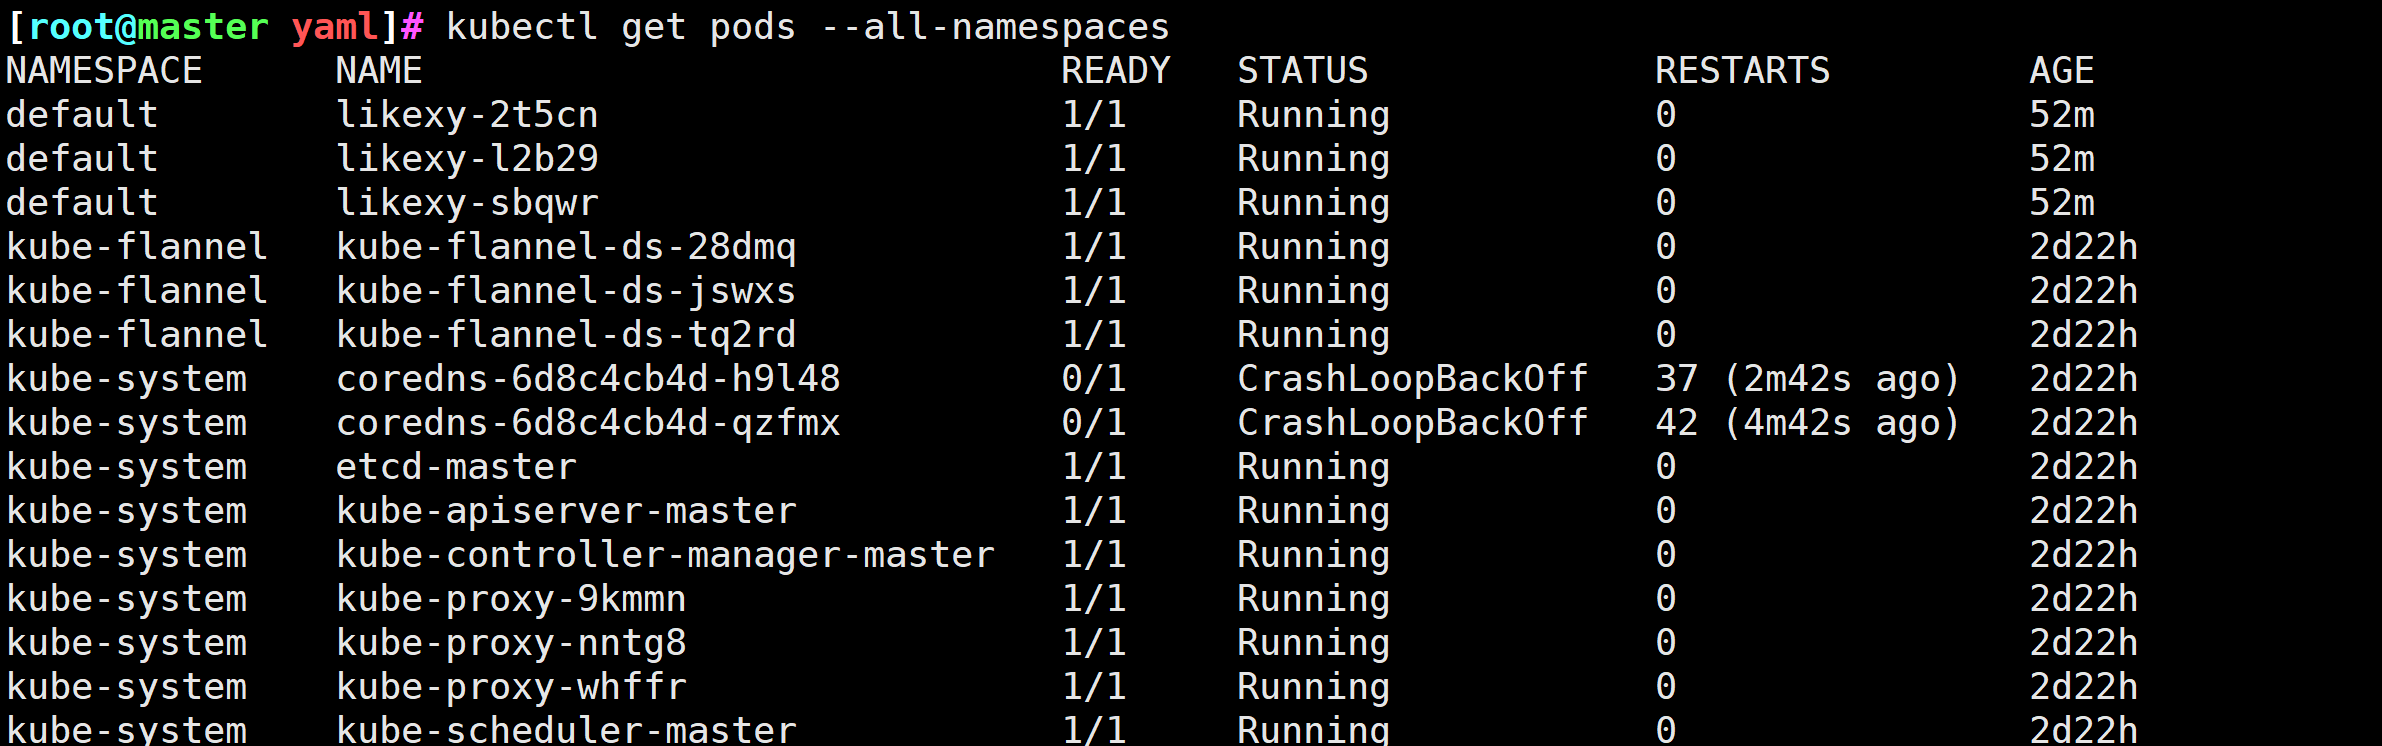Click the RESTARTS column header
The image size is (2382, 746).
1742,71
